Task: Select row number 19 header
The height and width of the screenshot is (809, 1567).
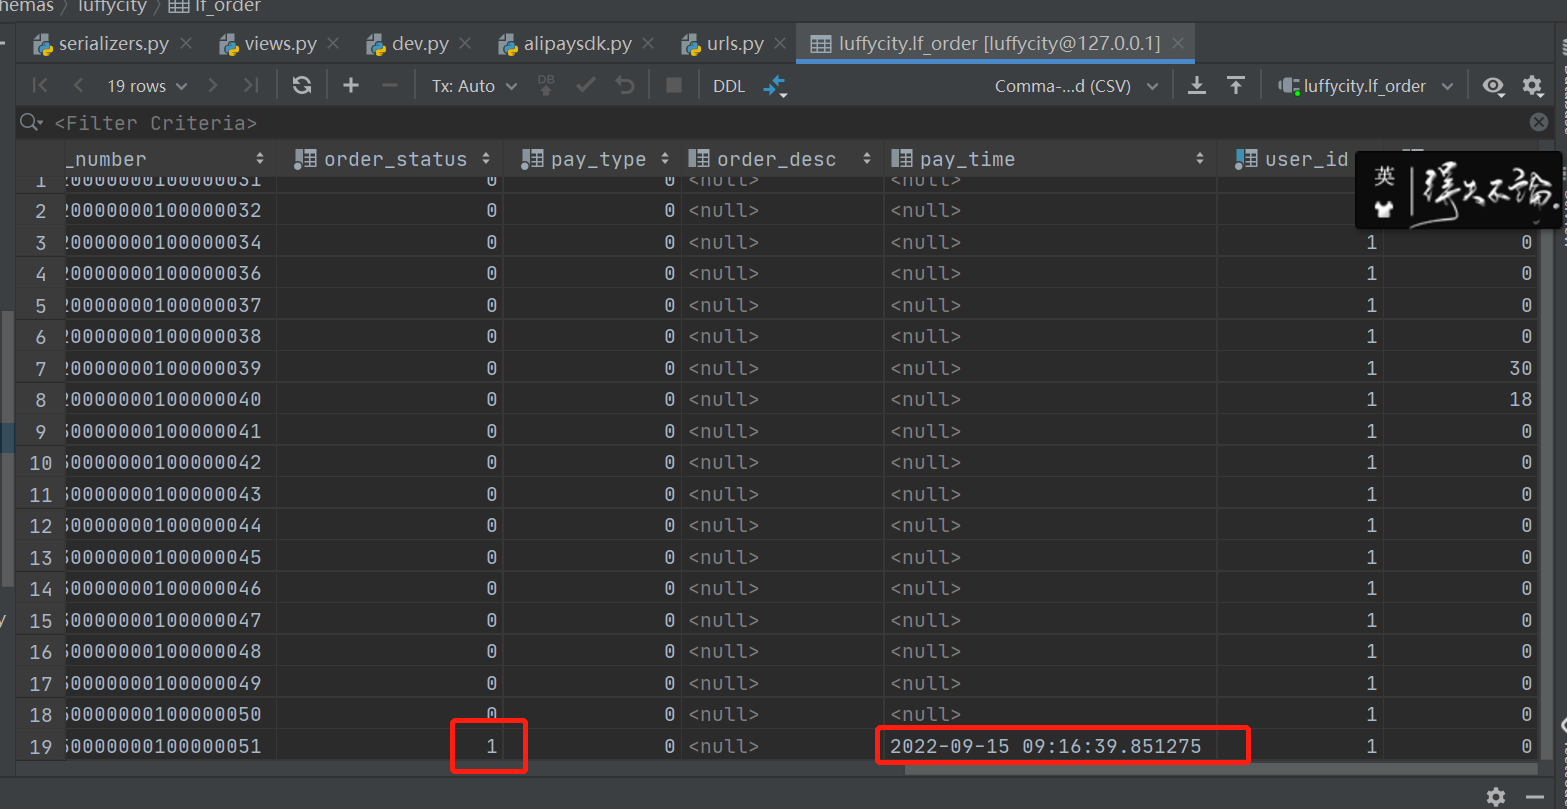Action: 40,746
